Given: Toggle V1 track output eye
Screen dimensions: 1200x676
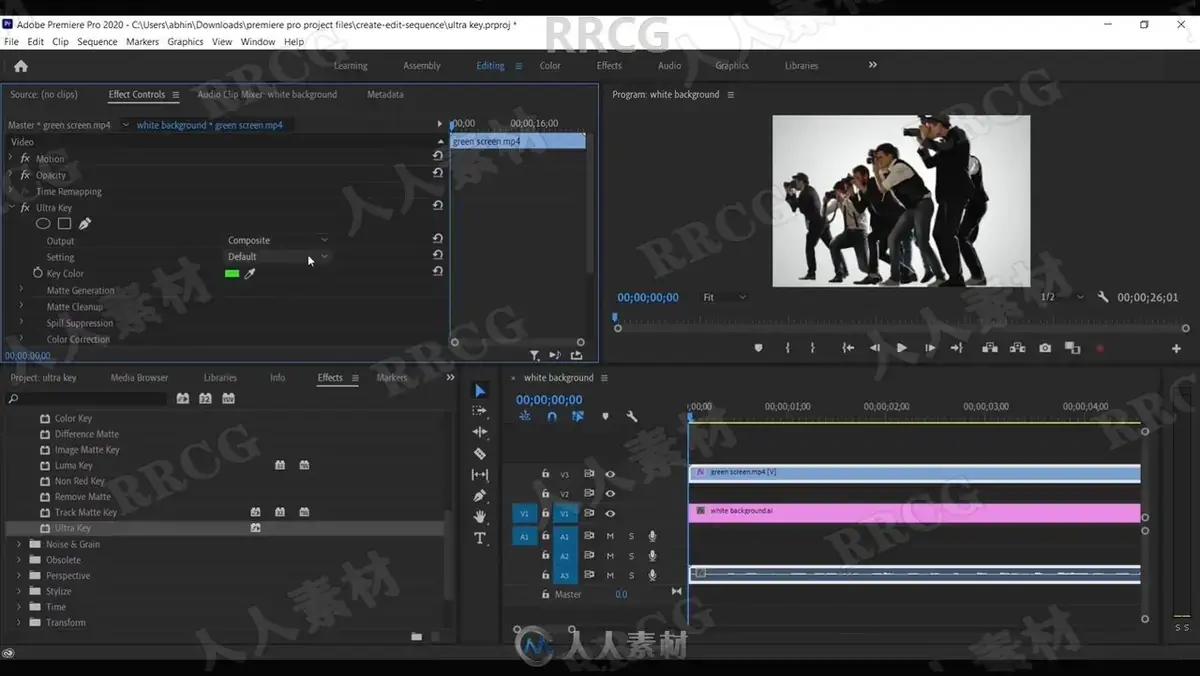Looking at the screenshot, I should (610, 514).
